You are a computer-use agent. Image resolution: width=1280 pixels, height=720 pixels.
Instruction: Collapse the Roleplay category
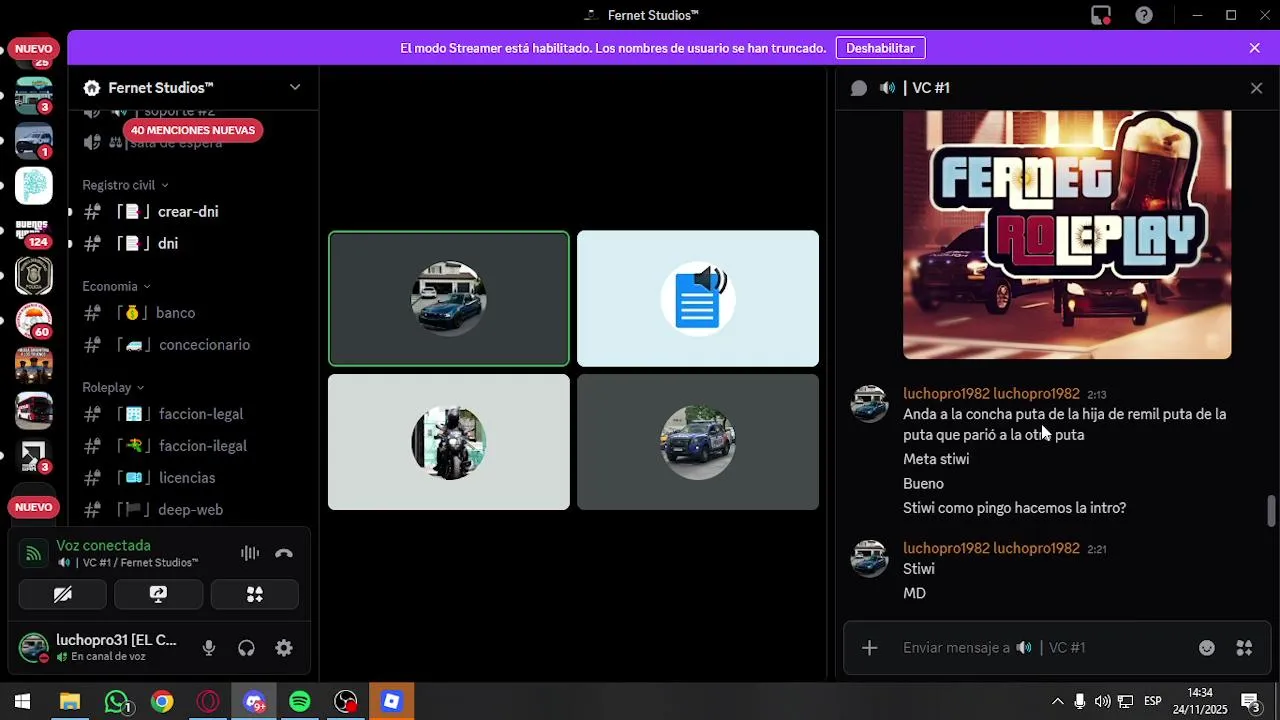(x=113, y=387)
